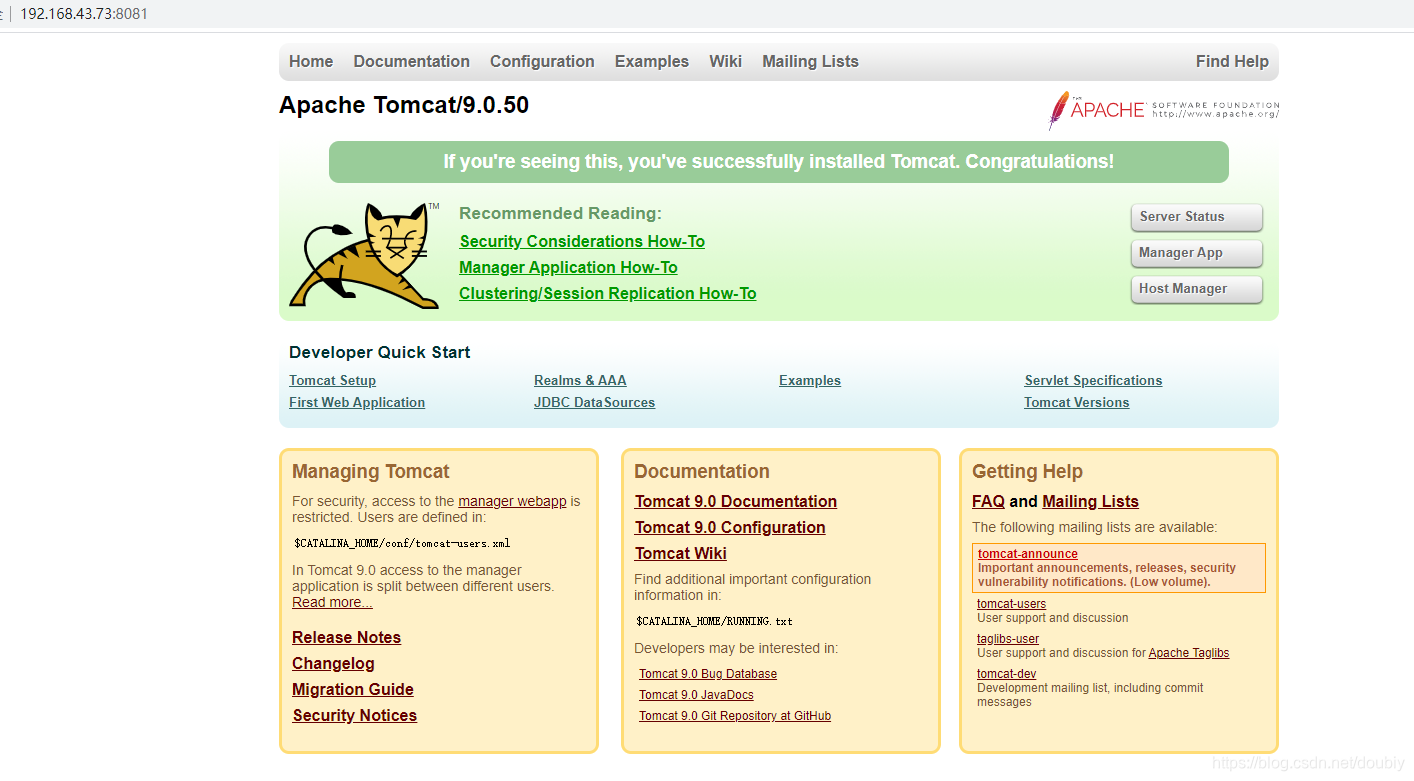
Task: Open the tomcat-dev mailing list link
Action: point(1006,674)
